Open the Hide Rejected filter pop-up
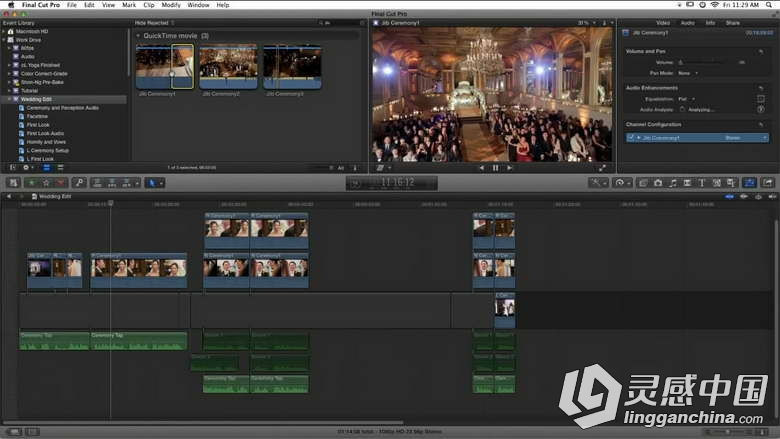 [x=154, y=23]
